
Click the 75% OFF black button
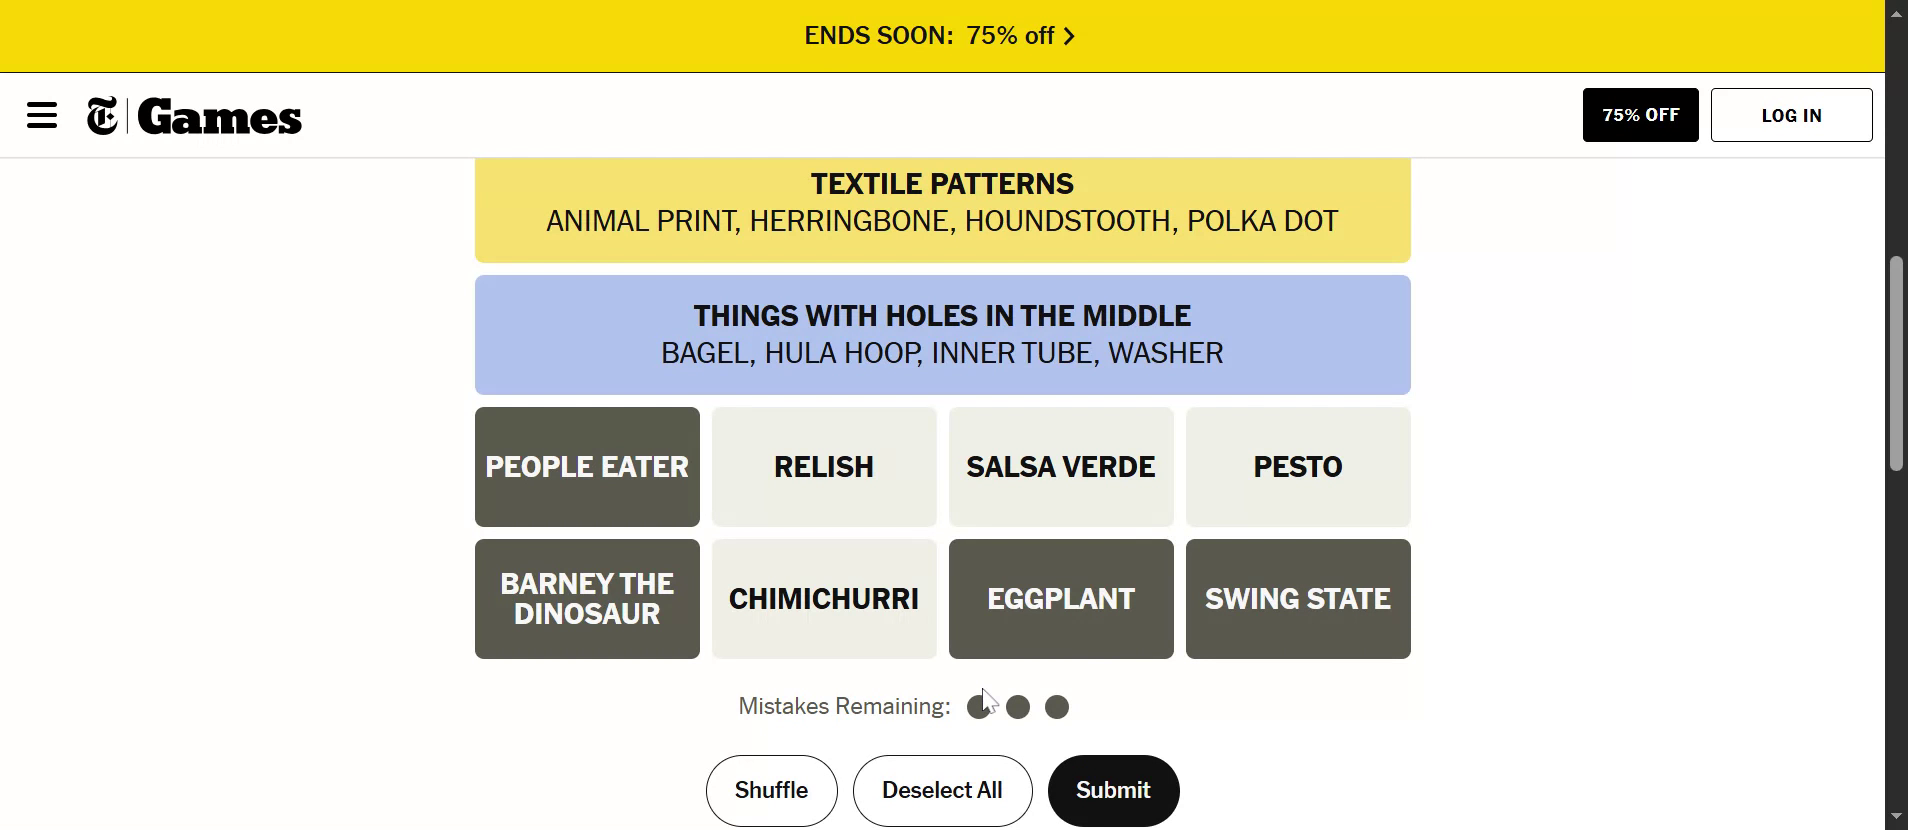click(1640, 115)
